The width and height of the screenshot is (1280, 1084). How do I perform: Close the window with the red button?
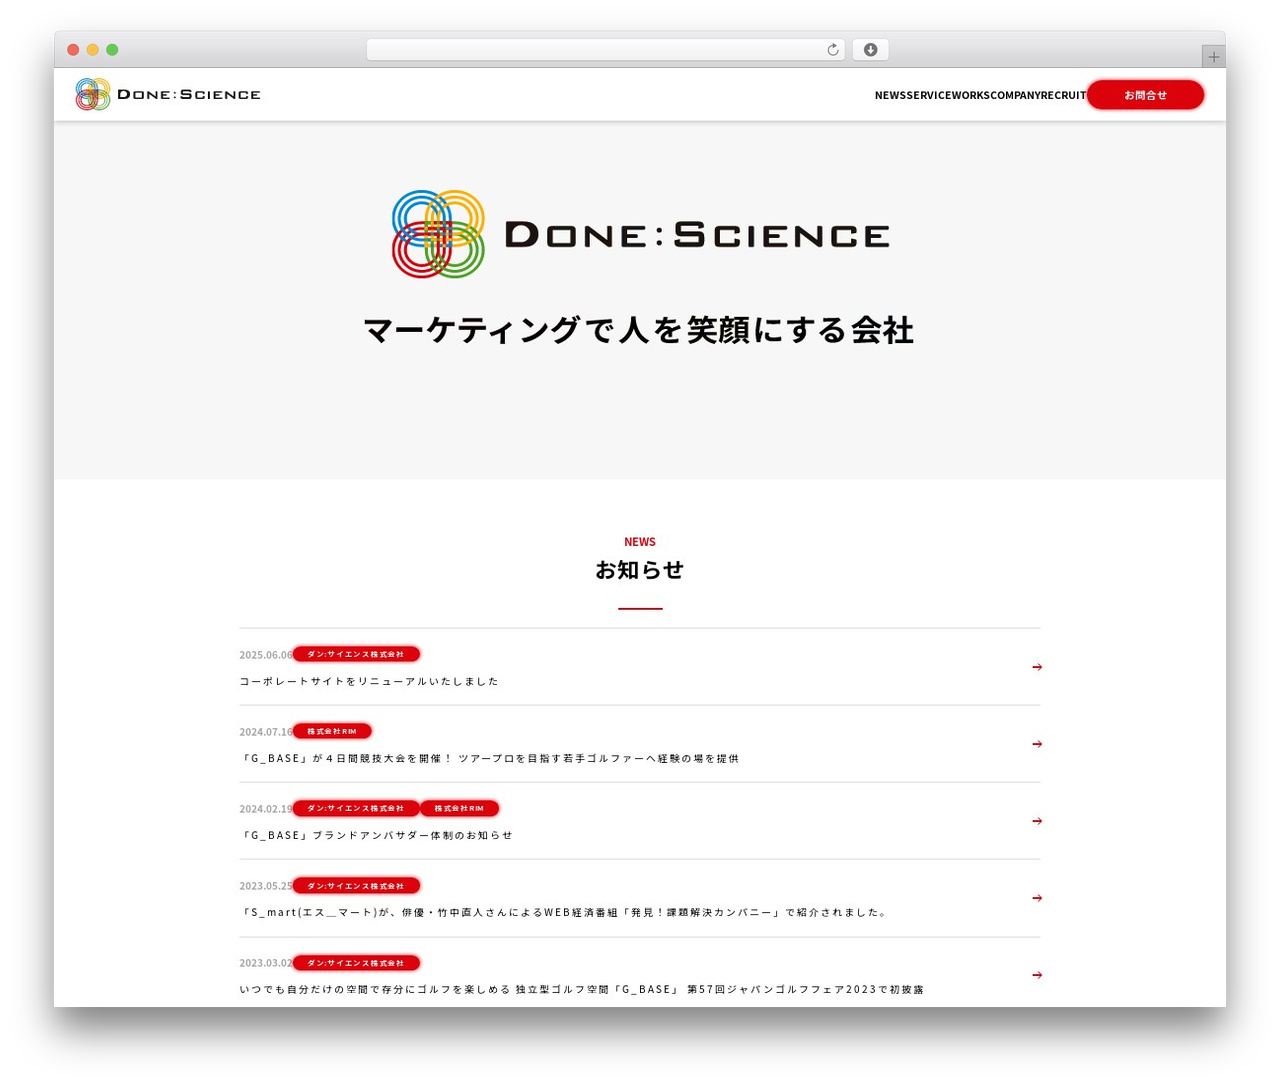(73, 50)
